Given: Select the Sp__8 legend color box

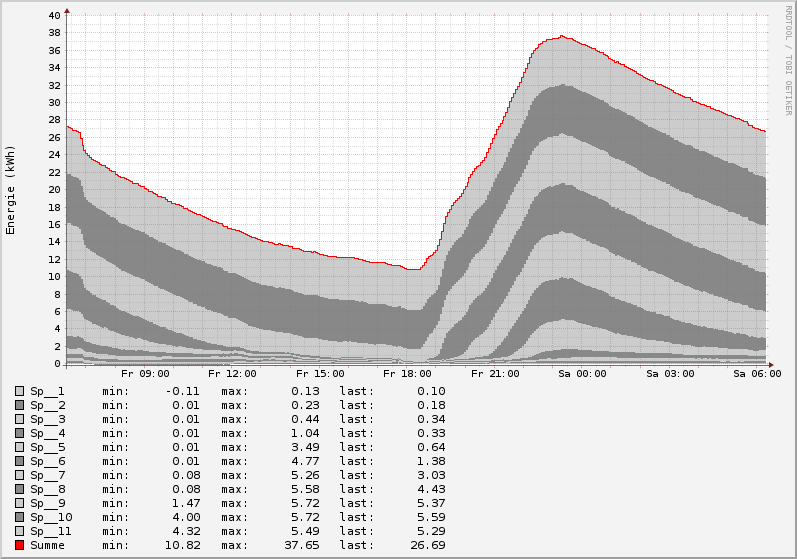Looking at the screenshot, I should pos(19,489).
